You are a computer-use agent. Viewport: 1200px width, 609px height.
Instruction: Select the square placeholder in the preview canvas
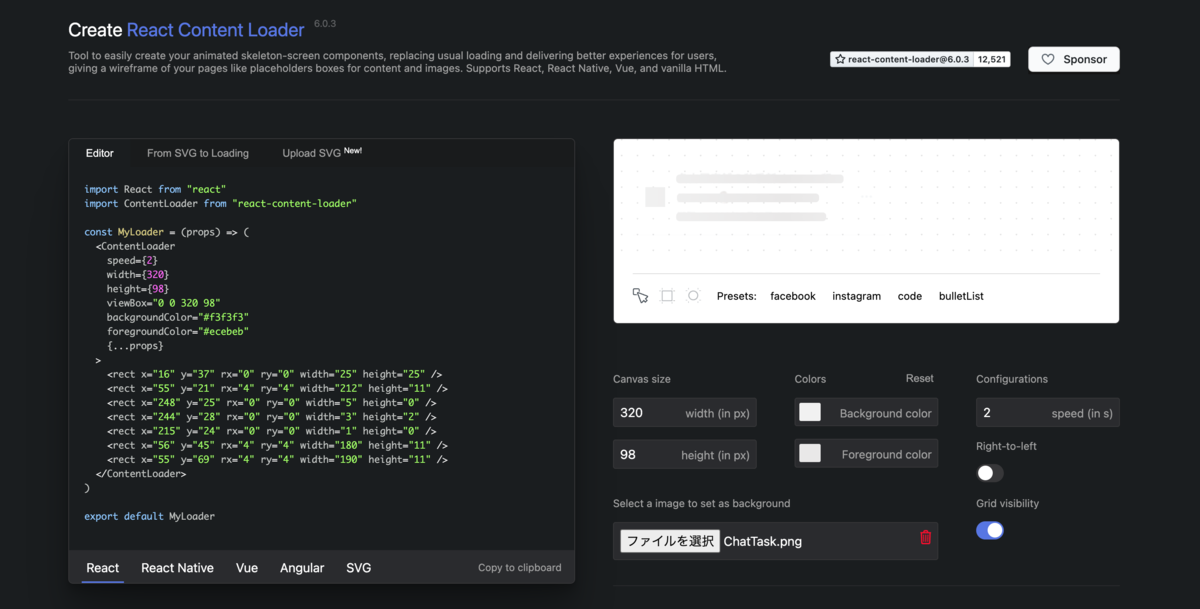655,197
